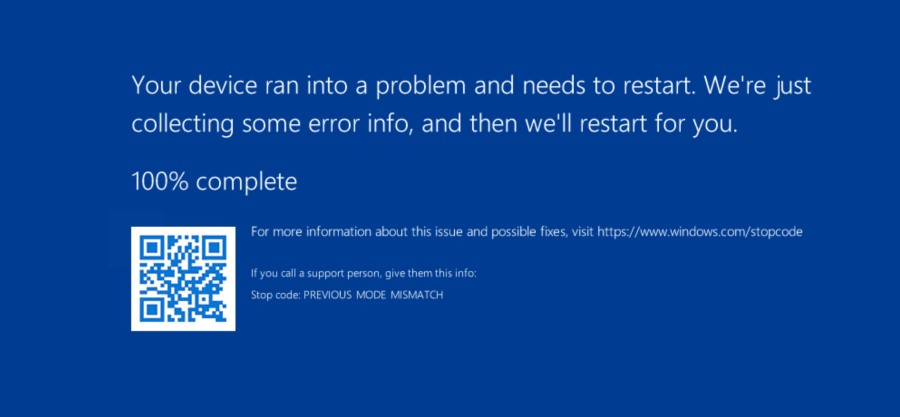900x417 pixels.
Task: Click the PREVIOUS MODE MISMATCH error text
Action: [x=373, y=295]
